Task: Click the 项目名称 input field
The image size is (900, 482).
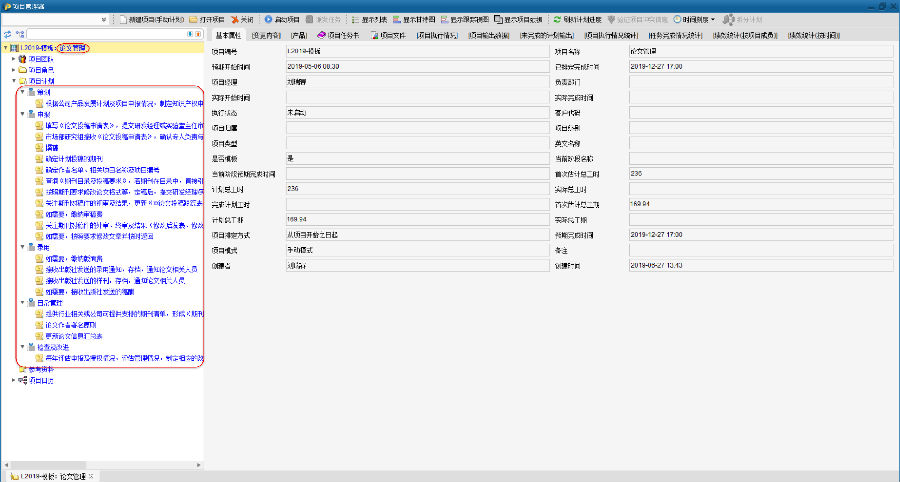Action: point(760,50)
